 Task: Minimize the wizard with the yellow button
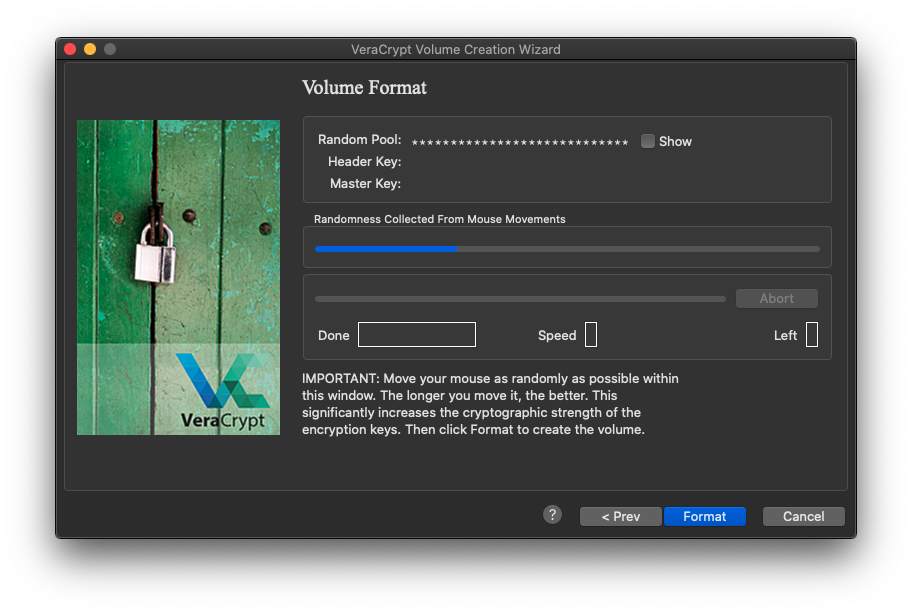pos(90,49)
